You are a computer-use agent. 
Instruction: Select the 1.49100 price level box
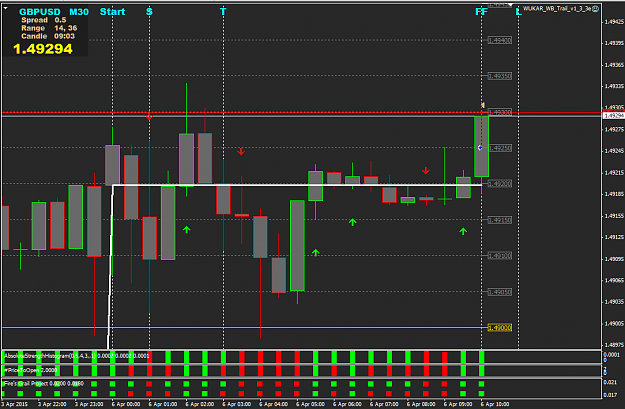pos(500,256)
